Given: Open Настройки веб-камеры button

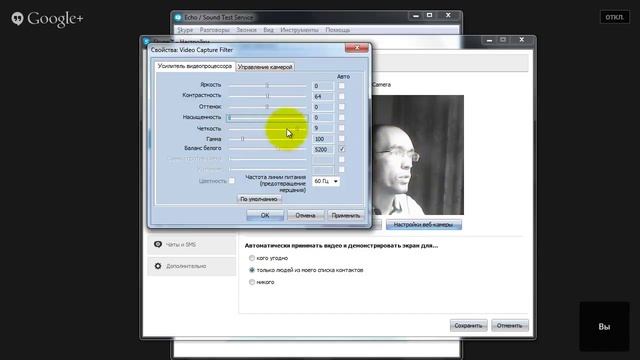Looking at the screenshot, I should [423, 224].
